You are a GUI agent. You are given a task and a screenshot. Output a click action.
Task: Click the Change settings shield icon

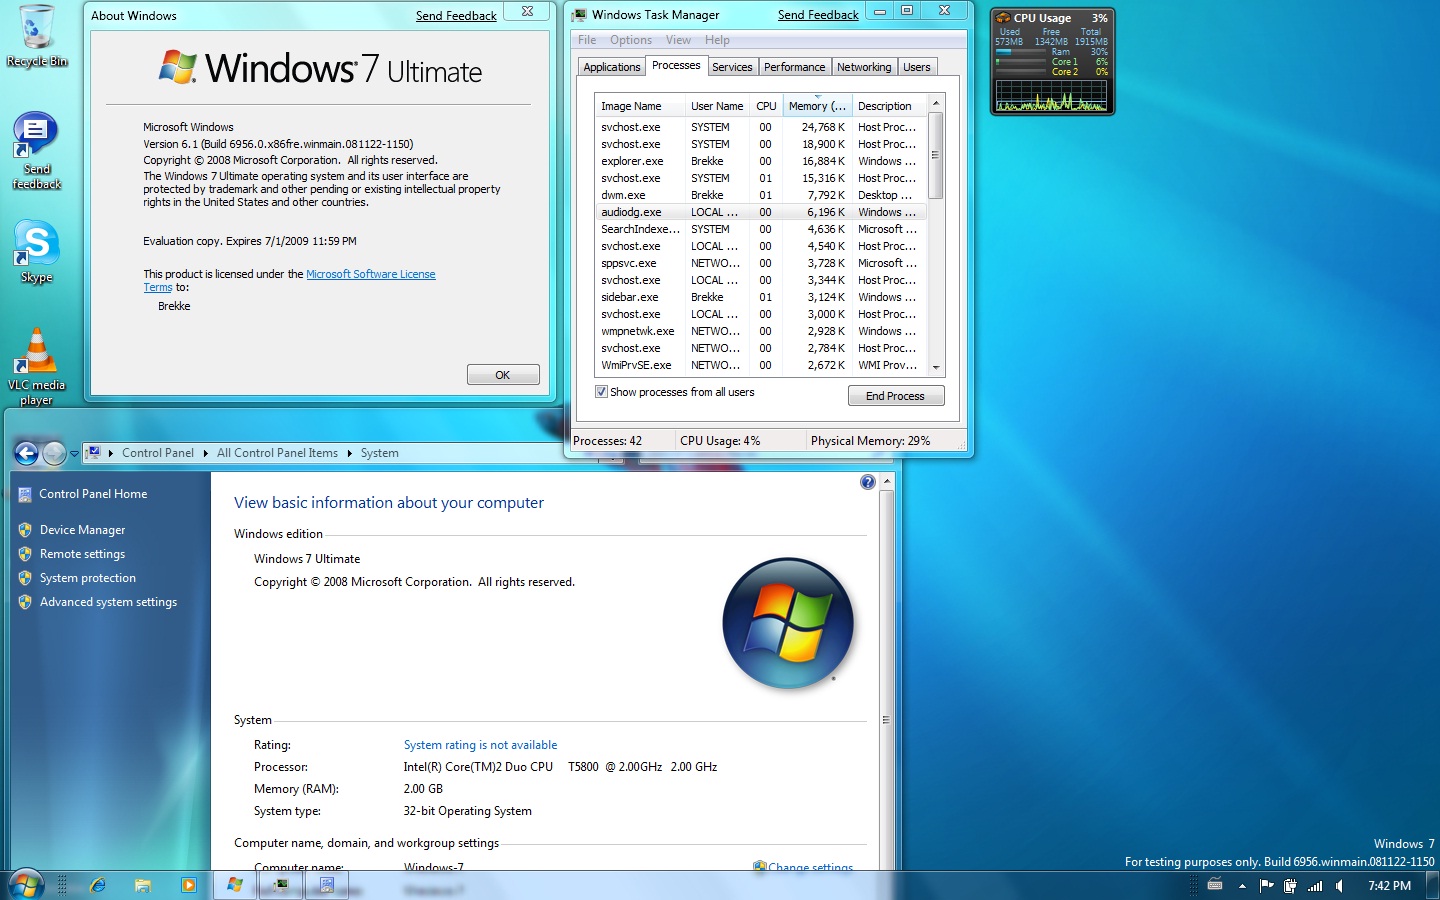coord(760,867)
